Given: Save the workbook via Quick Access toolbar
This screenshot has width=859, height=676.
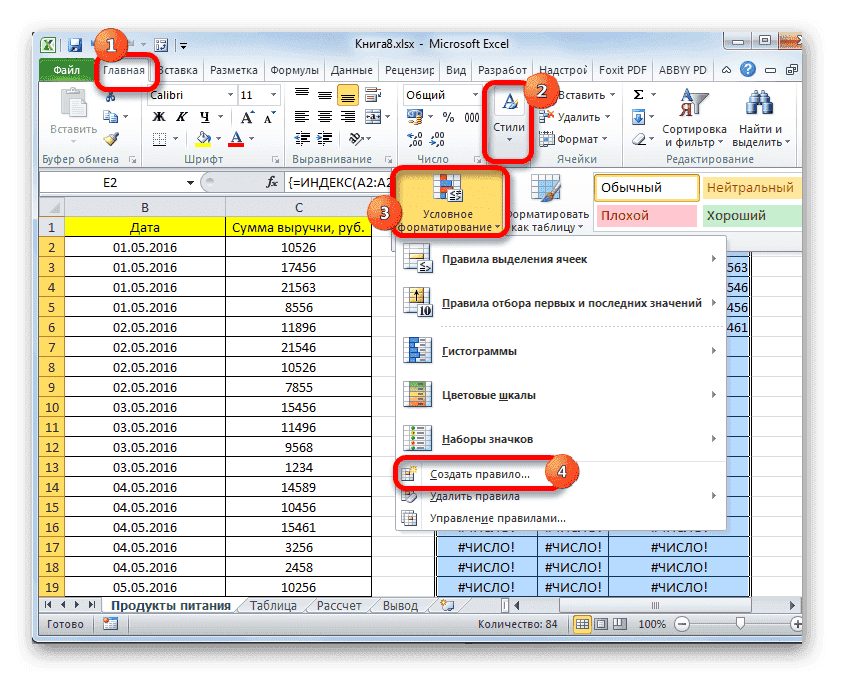Looking at the screenshot, I should pos(77,44).
